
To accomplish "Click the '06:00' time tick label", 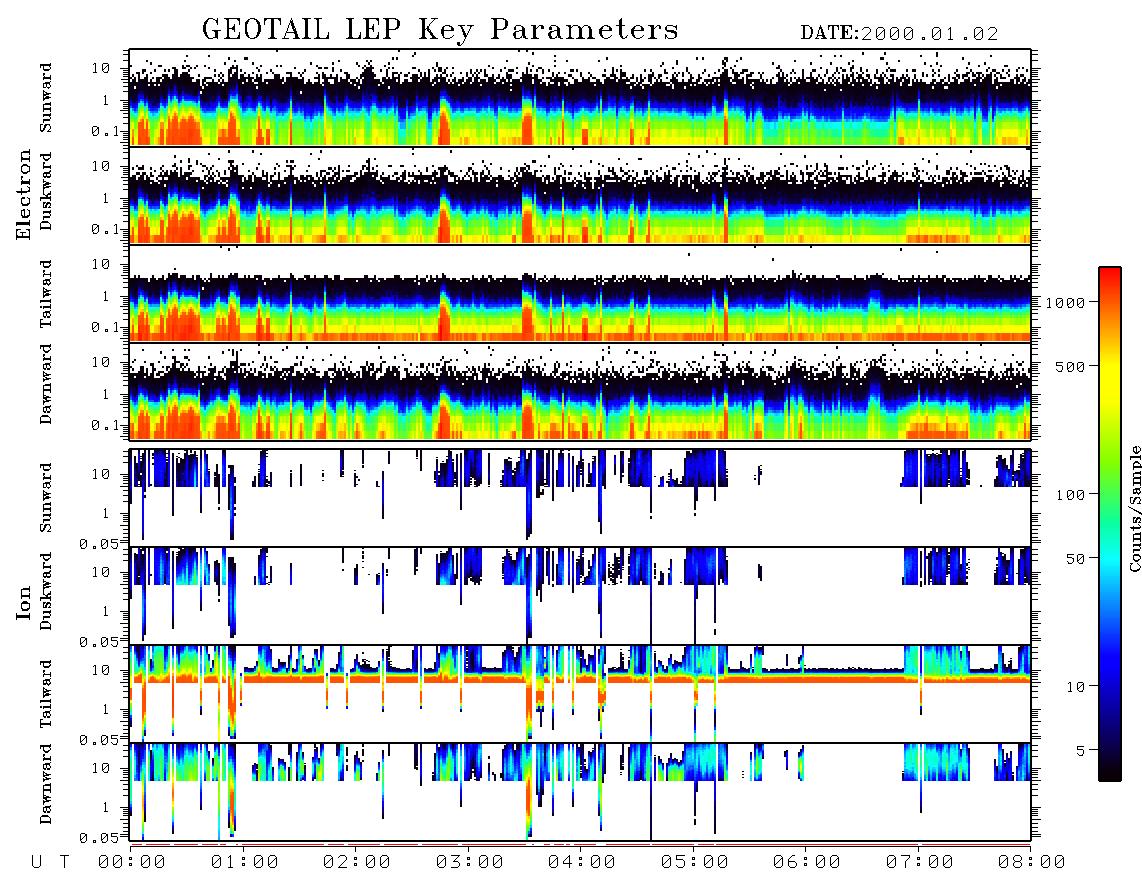I will click(807, 862).
